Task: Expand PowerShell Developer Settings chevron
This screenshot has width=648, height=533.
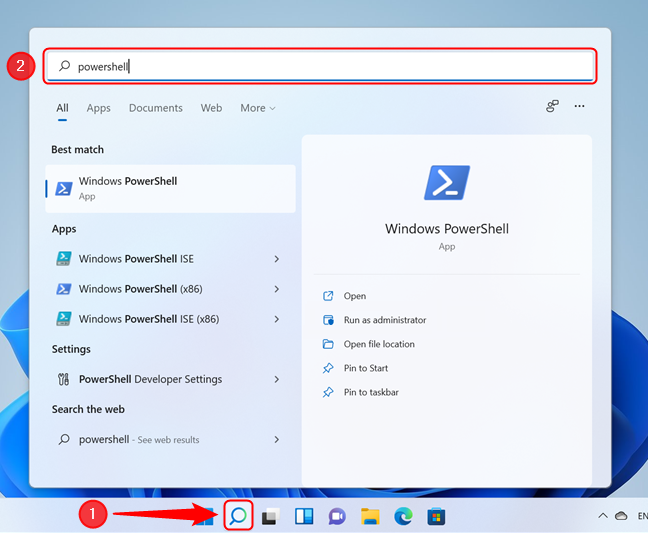Action: coord(277,379)
